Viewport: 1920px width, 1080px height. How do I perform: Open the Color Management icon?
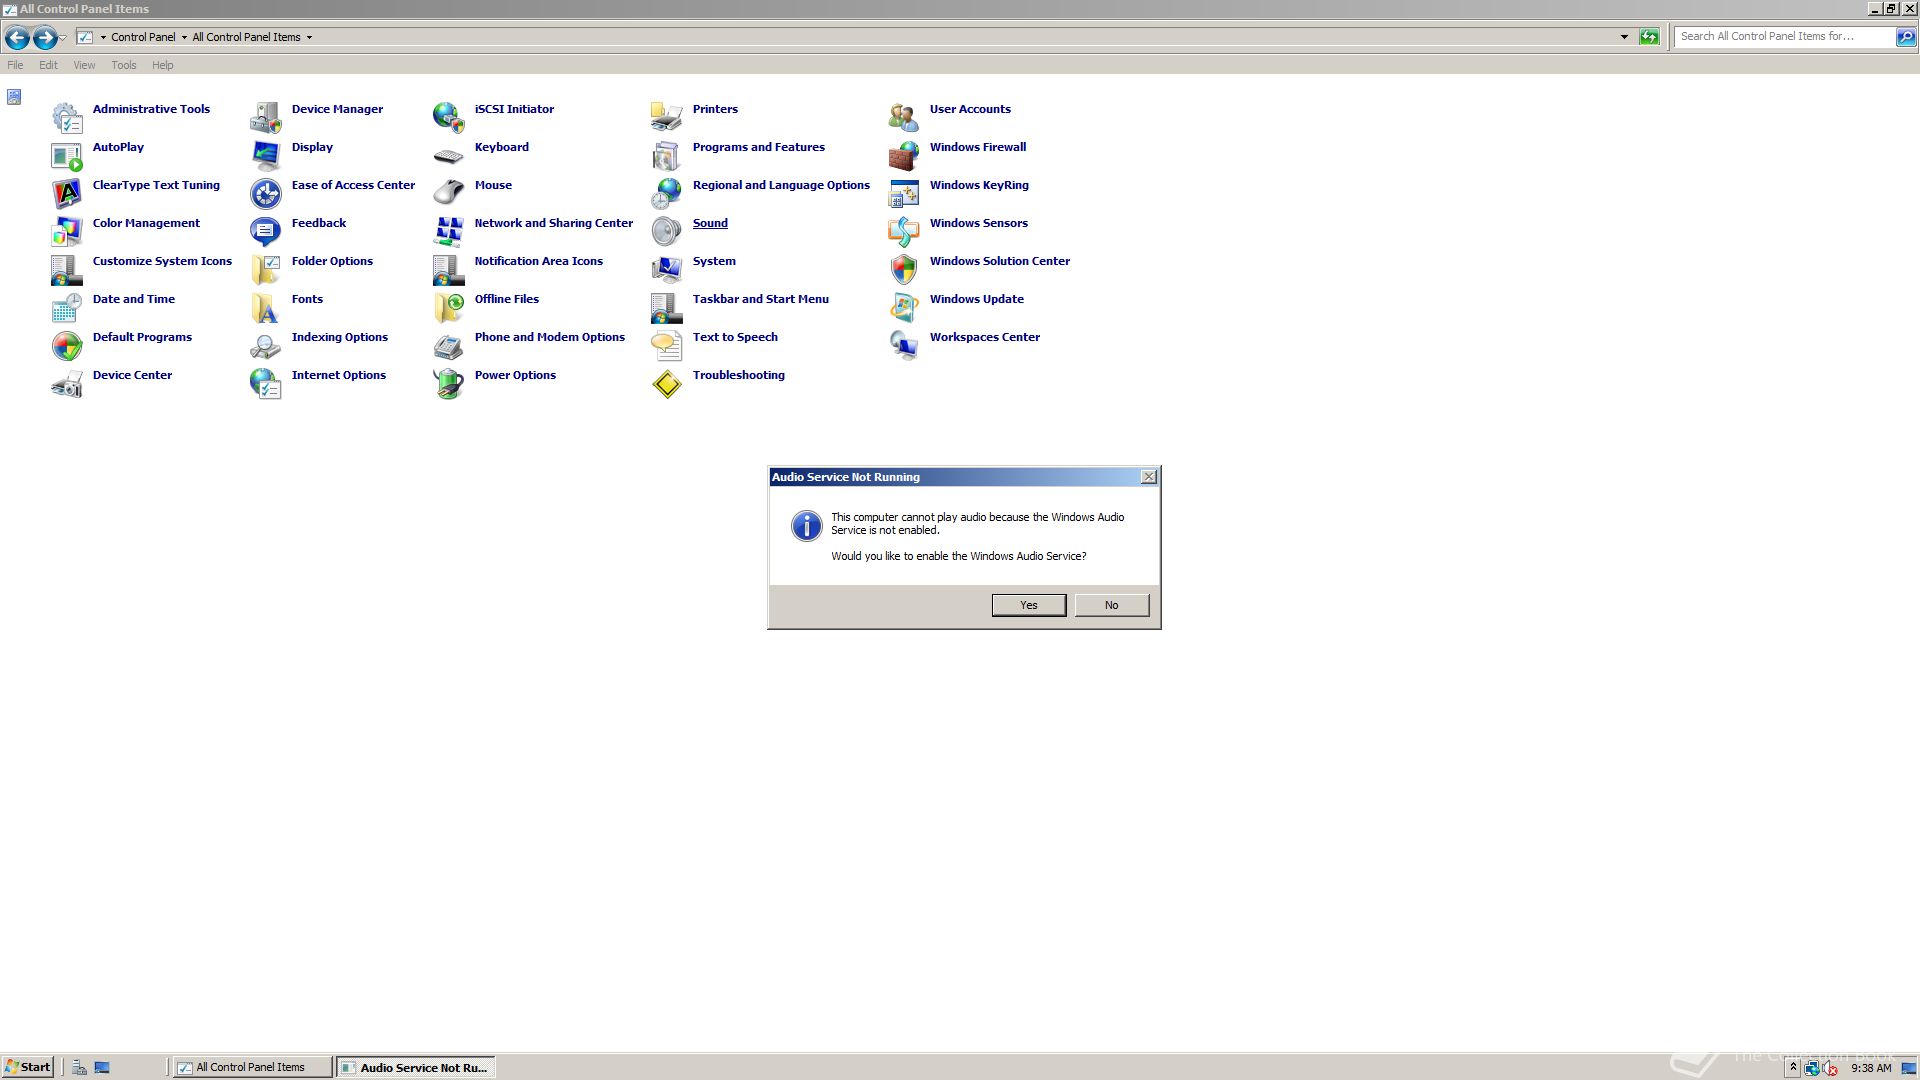pos(67,231)
